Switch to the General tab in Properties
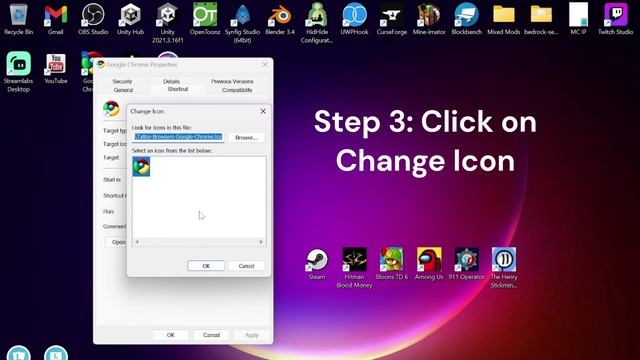 click(123, 90)
